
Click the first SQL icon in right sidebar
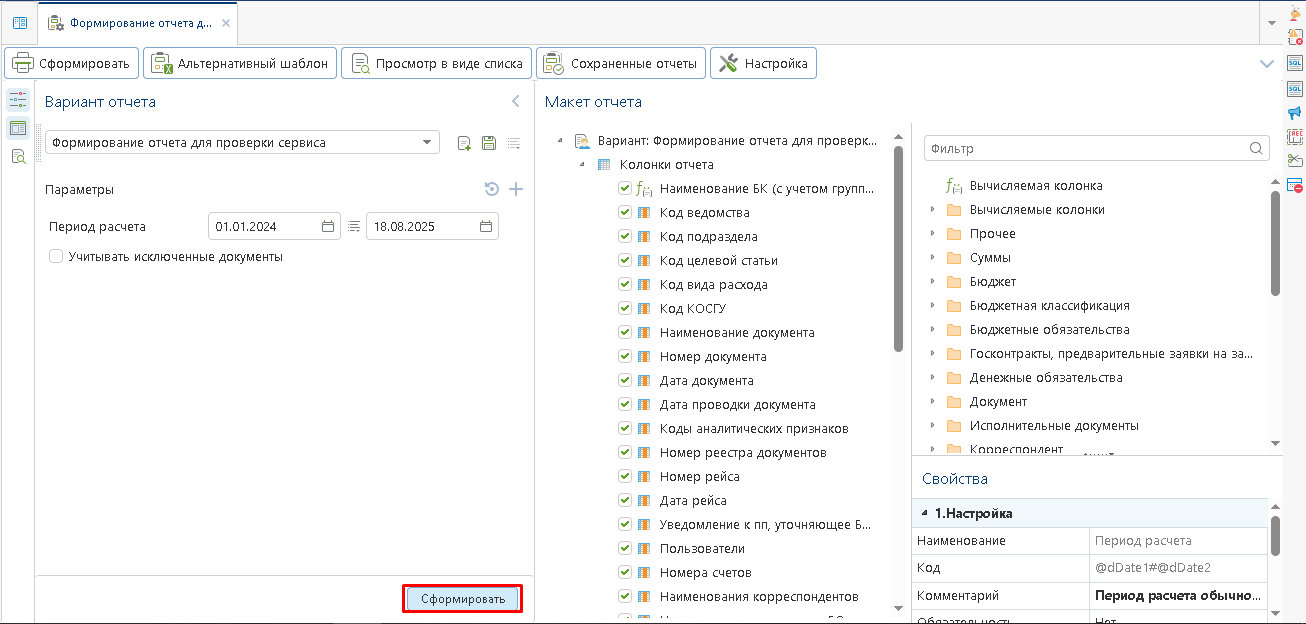(1295, 63)
